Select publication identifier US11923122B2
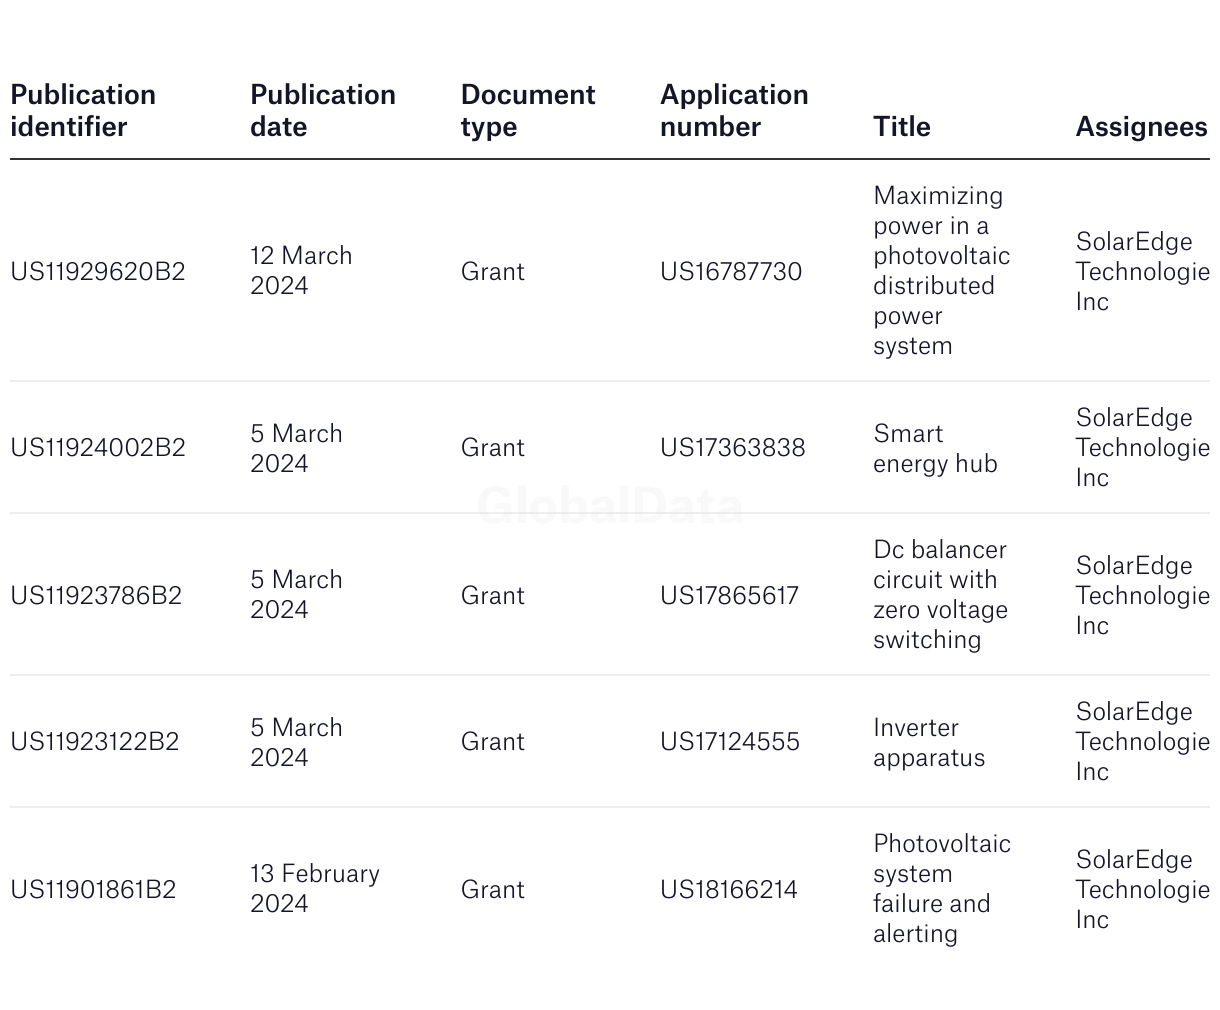The image size is (1220, 1010). coord(95,741)
